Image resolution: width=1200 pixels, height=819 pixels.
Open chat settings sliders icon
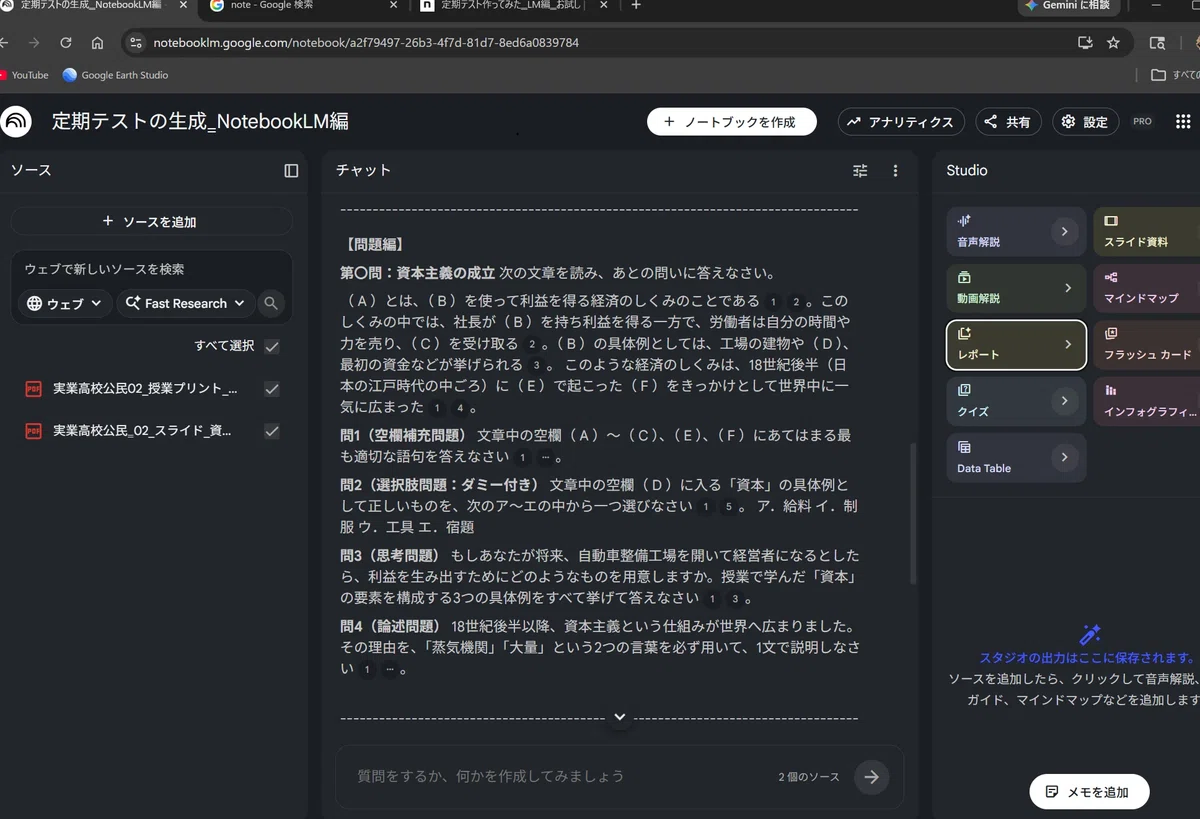(860, 171)
